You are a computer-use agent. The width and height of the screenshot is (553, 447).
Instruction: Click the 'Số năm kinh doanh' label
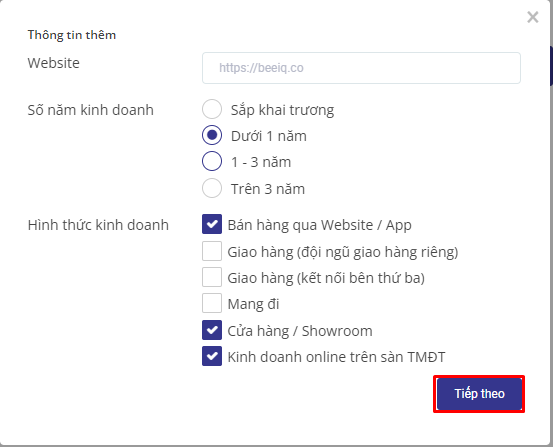(91, 110)
